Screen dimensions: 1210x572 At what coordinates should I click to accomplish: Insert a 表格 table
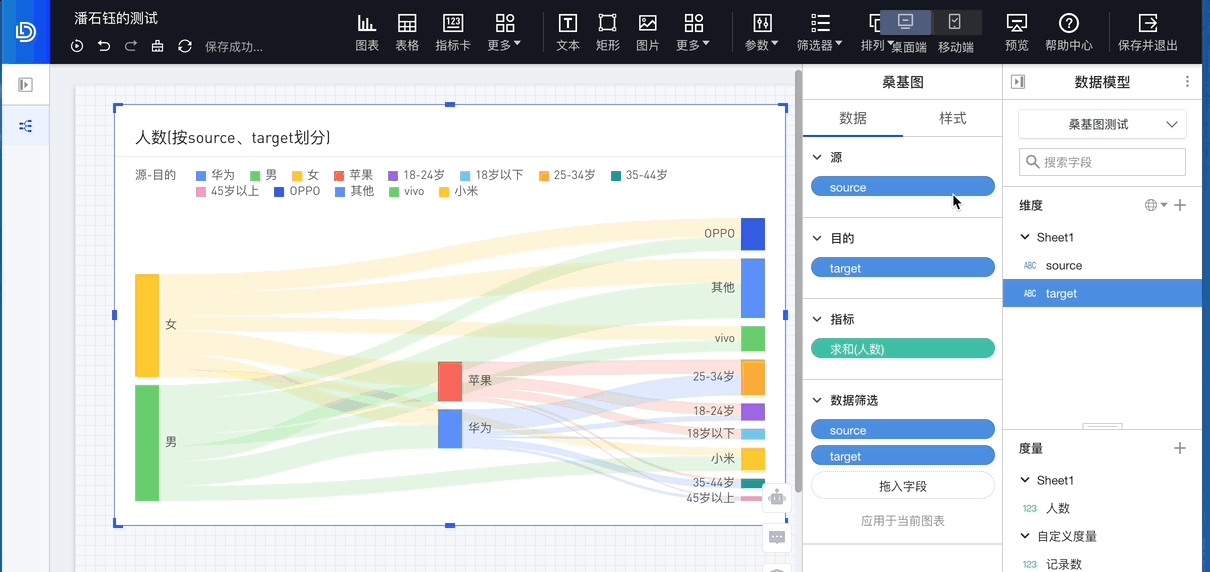pyautogui.click(x=407, y=32)
